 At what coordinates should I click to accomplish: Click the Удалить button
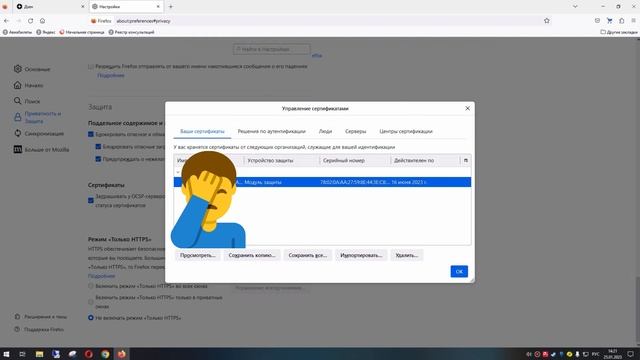point(407,255)
